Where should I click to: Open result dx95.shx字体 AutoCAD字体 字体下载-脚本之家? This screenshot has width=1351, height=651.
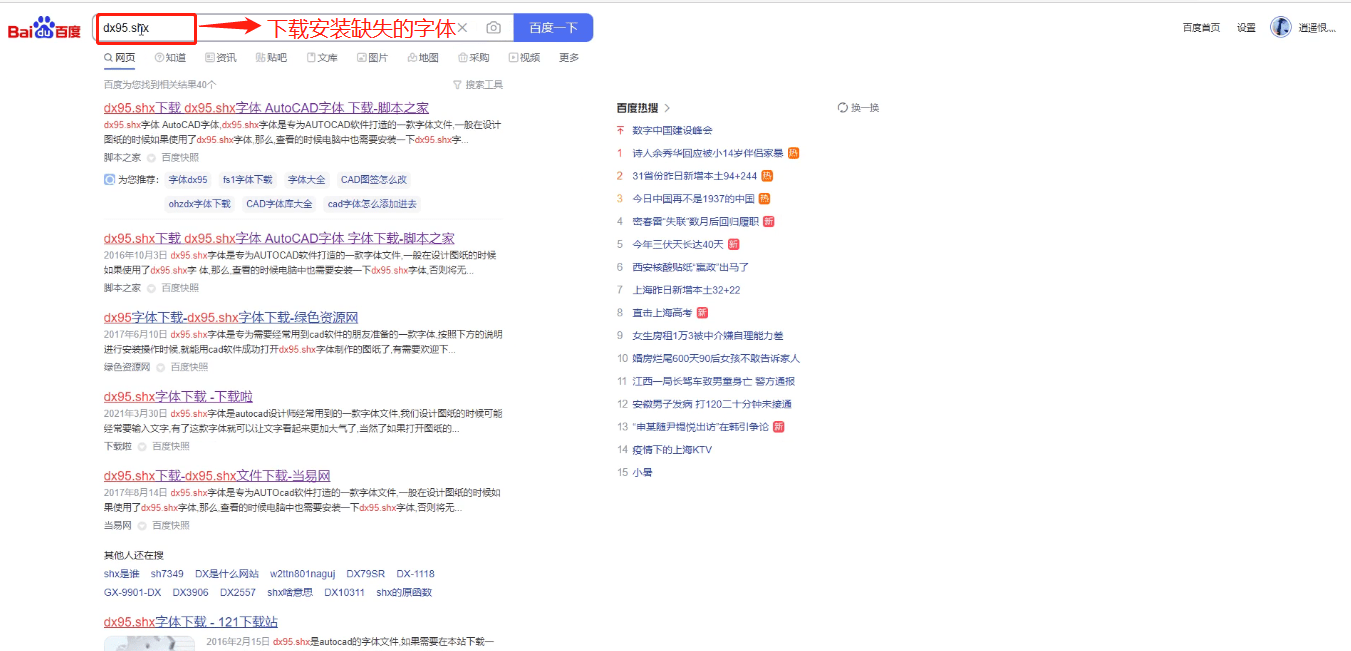pyautogui.click(x=279, y=238)
